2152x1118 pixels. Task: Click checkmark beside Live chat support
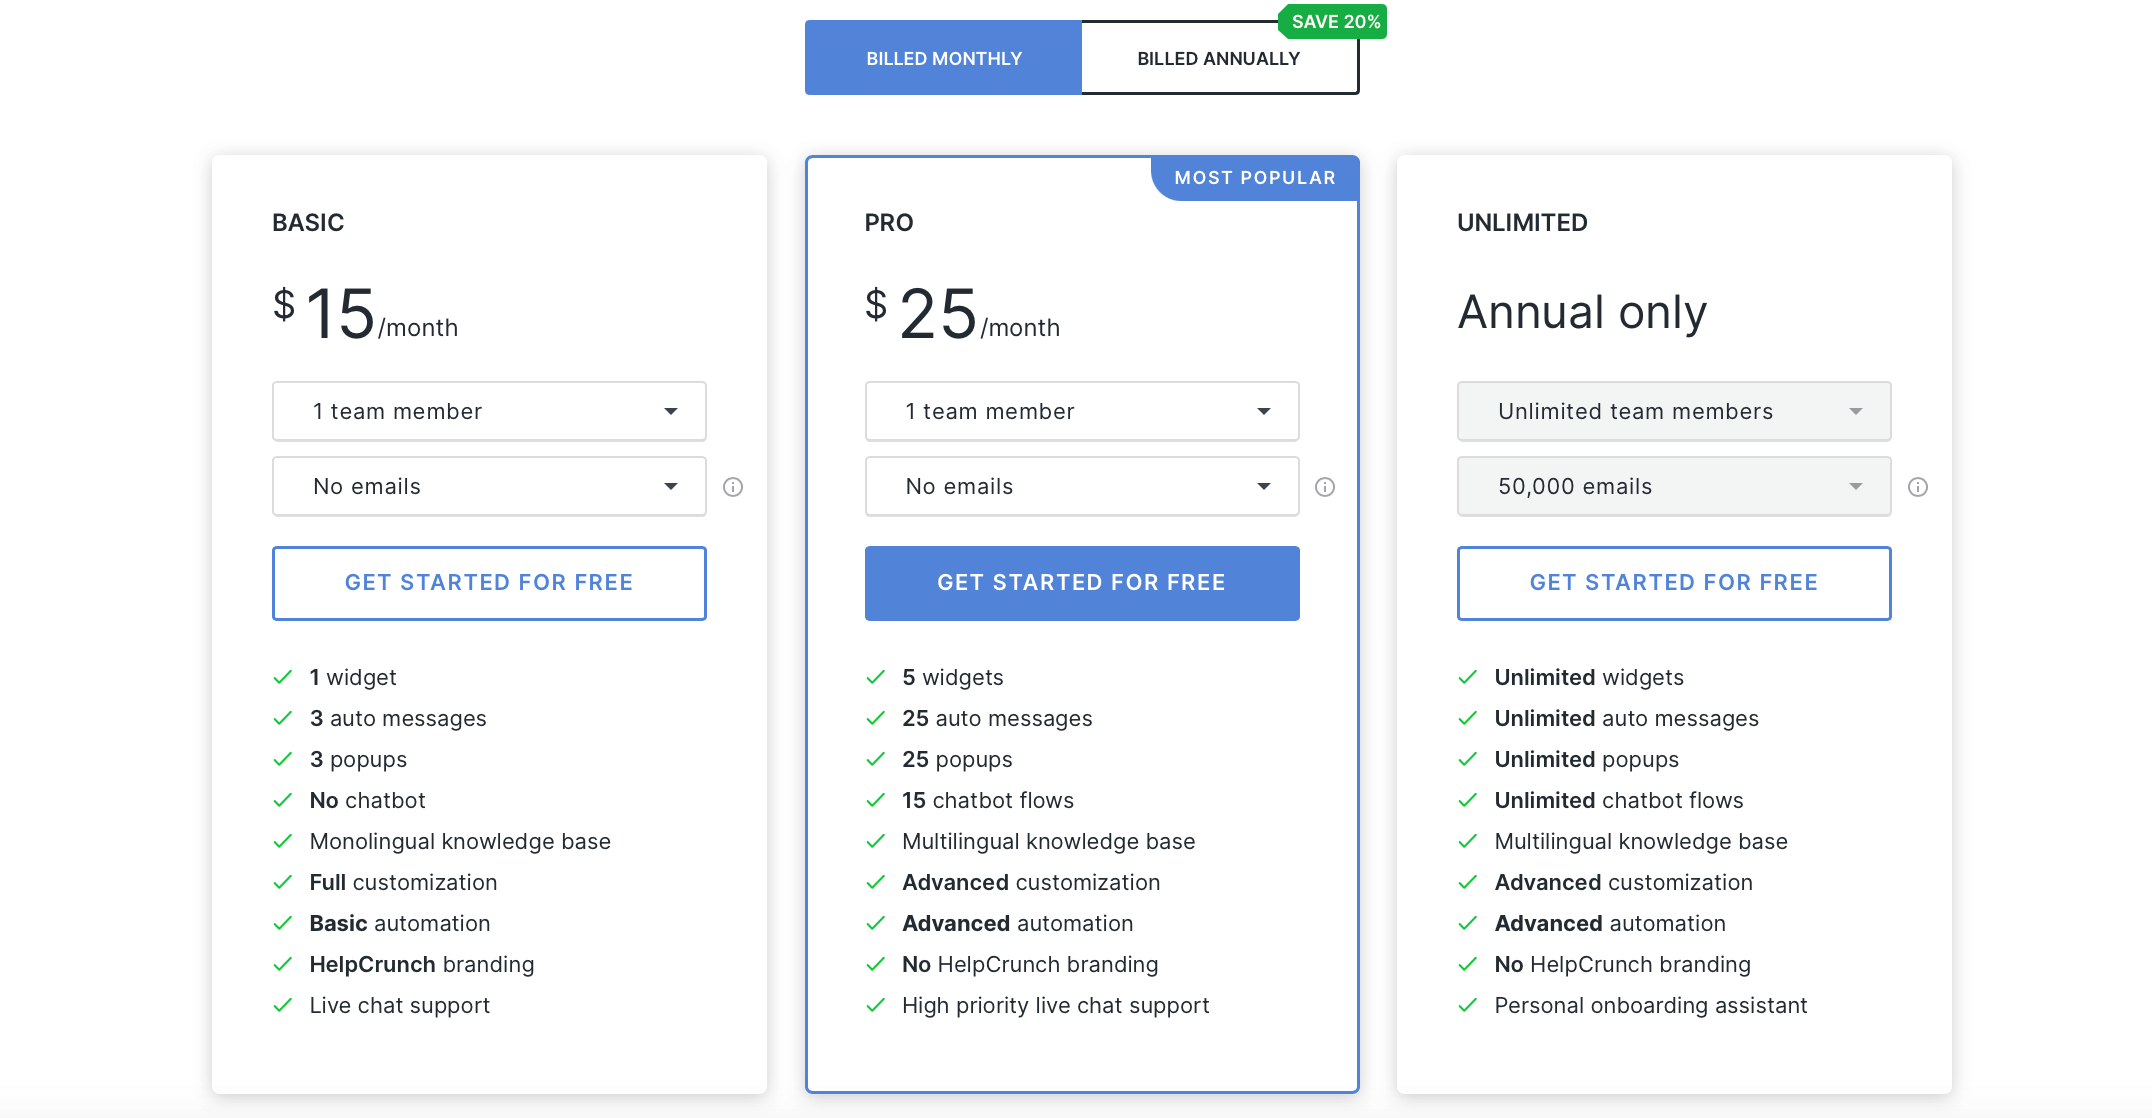point(283,1005)
